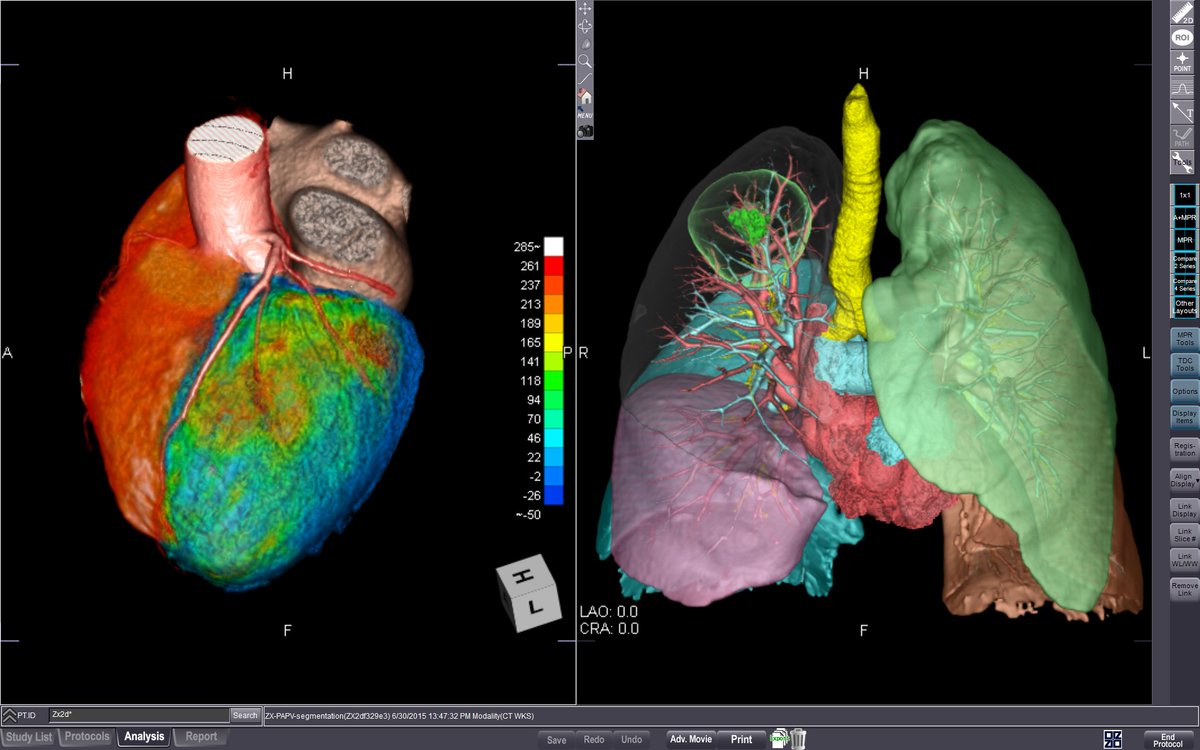Toggle Link WL/WW

[x=1184, y=561]
